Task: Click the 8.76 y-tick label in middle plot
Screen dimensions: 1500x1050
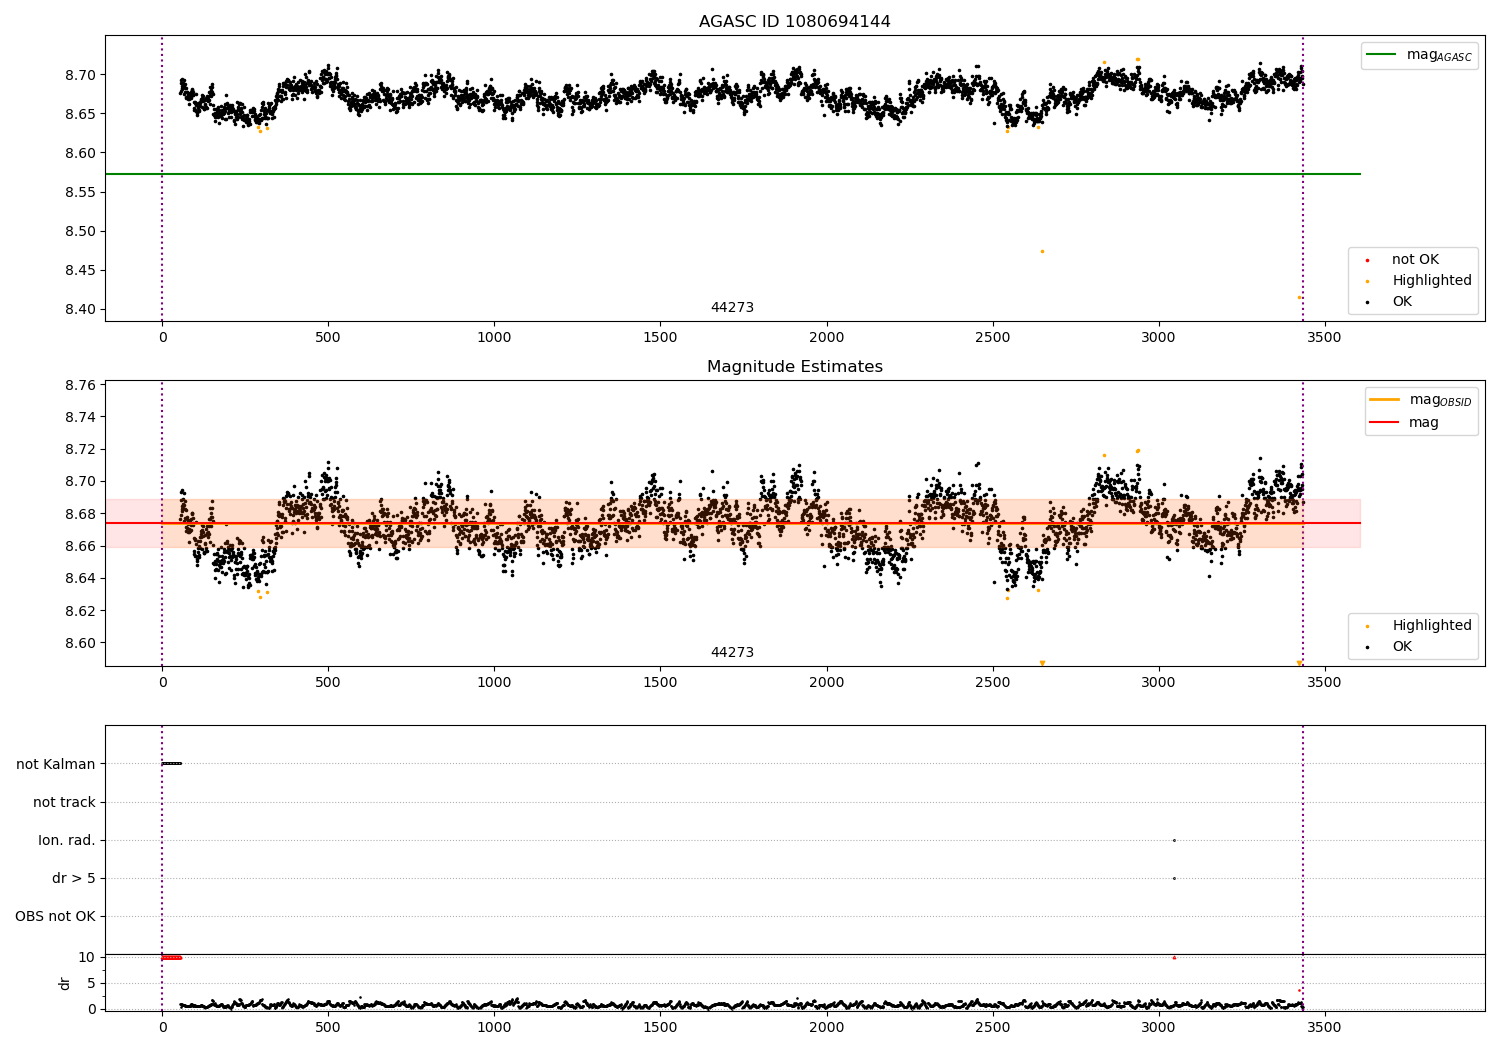Action: point(80,386)
